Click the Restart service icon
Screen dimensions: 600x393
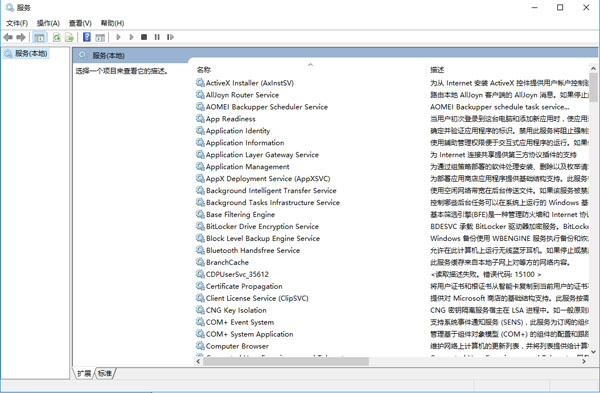pyautogui.click(x=170, y=37)
